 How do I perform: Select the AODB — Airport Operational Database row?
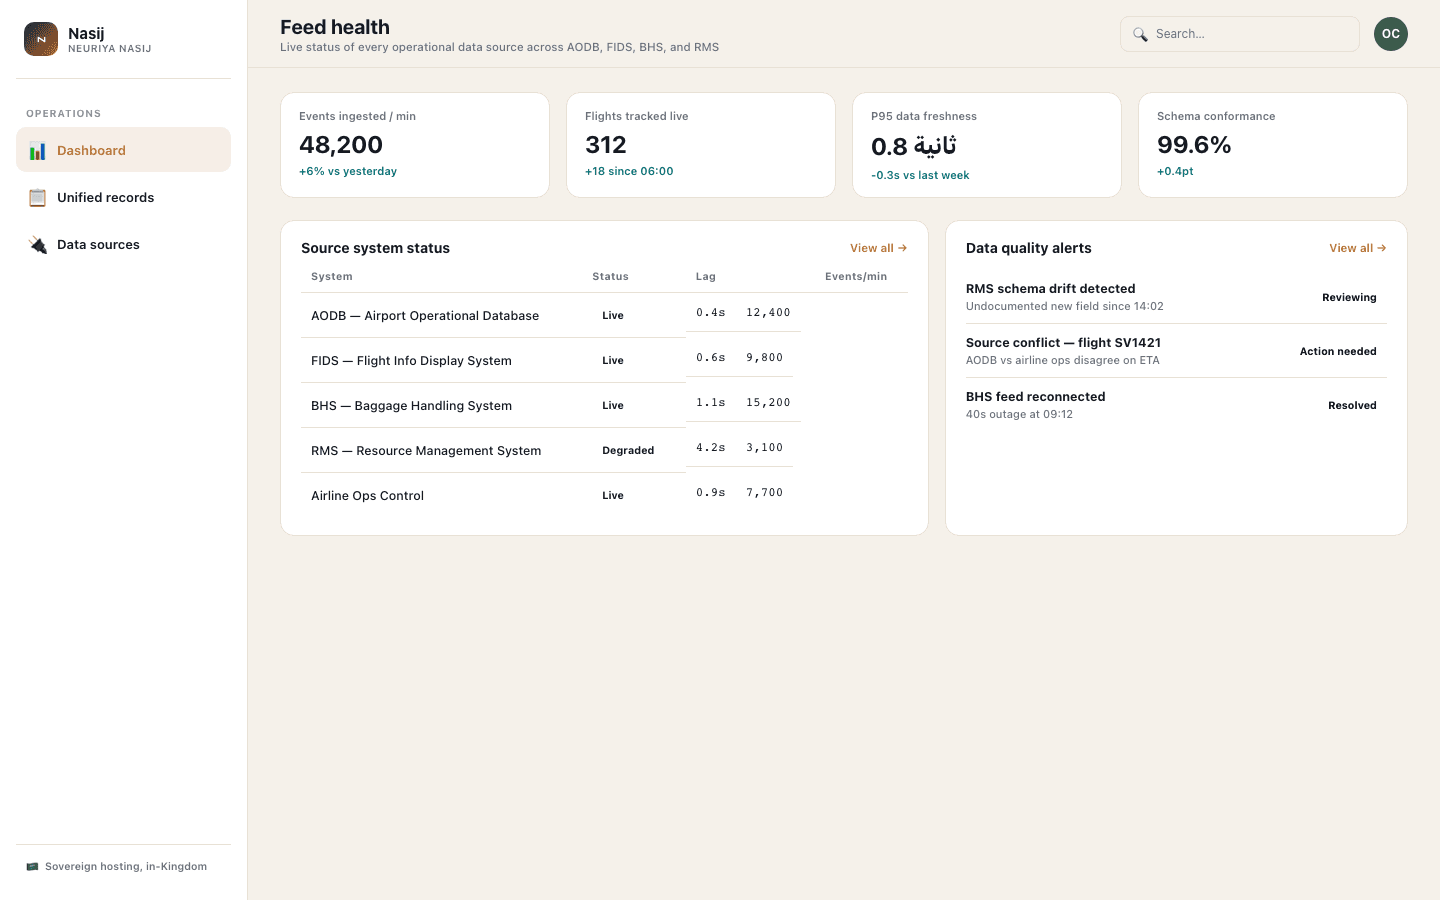coord(604,315)
